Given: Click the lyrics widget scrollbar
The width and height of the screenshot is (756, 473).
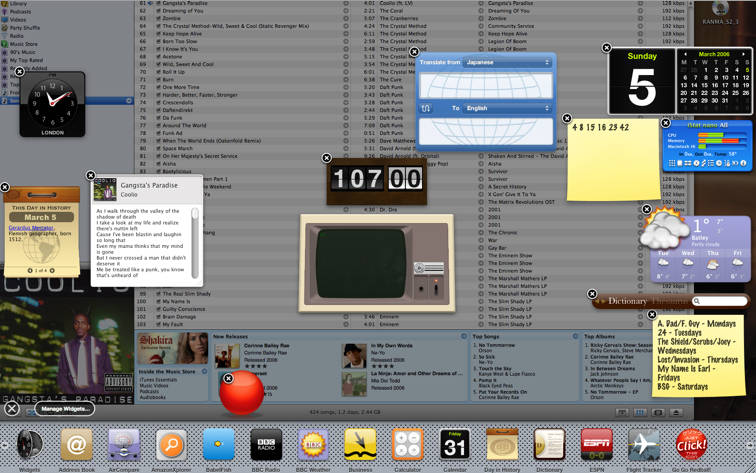Looking at the screenshot, I should [x=195, y=243].
